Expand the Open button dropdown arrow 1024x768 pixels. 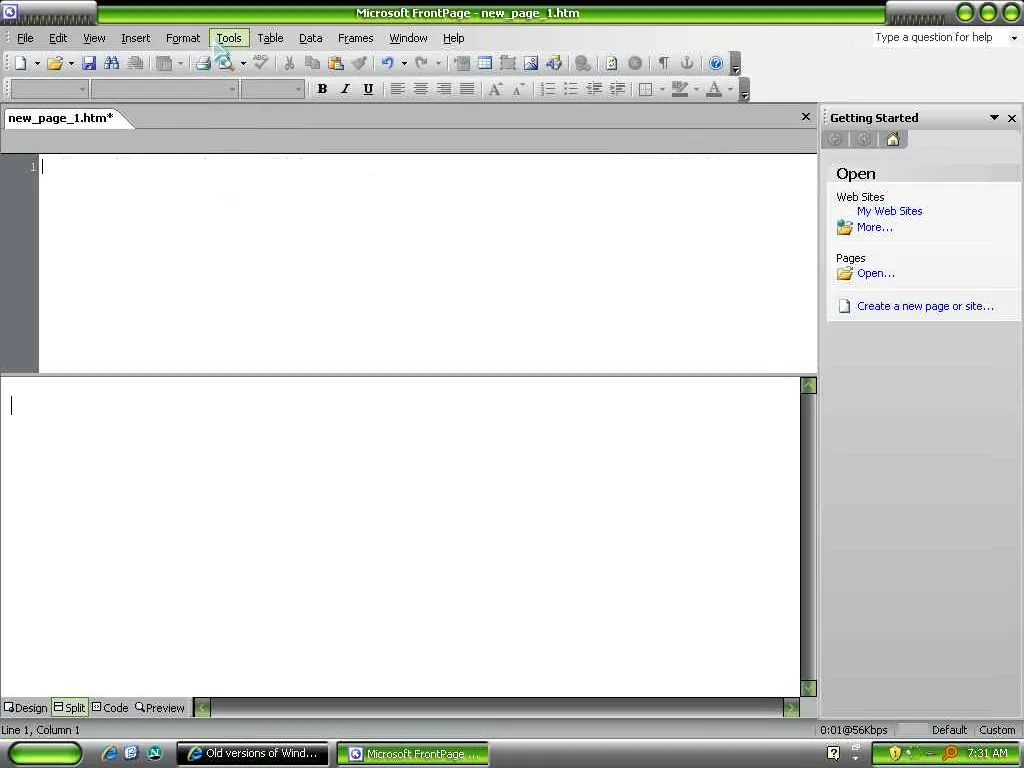pyautogui.click(x=71, y=63)
